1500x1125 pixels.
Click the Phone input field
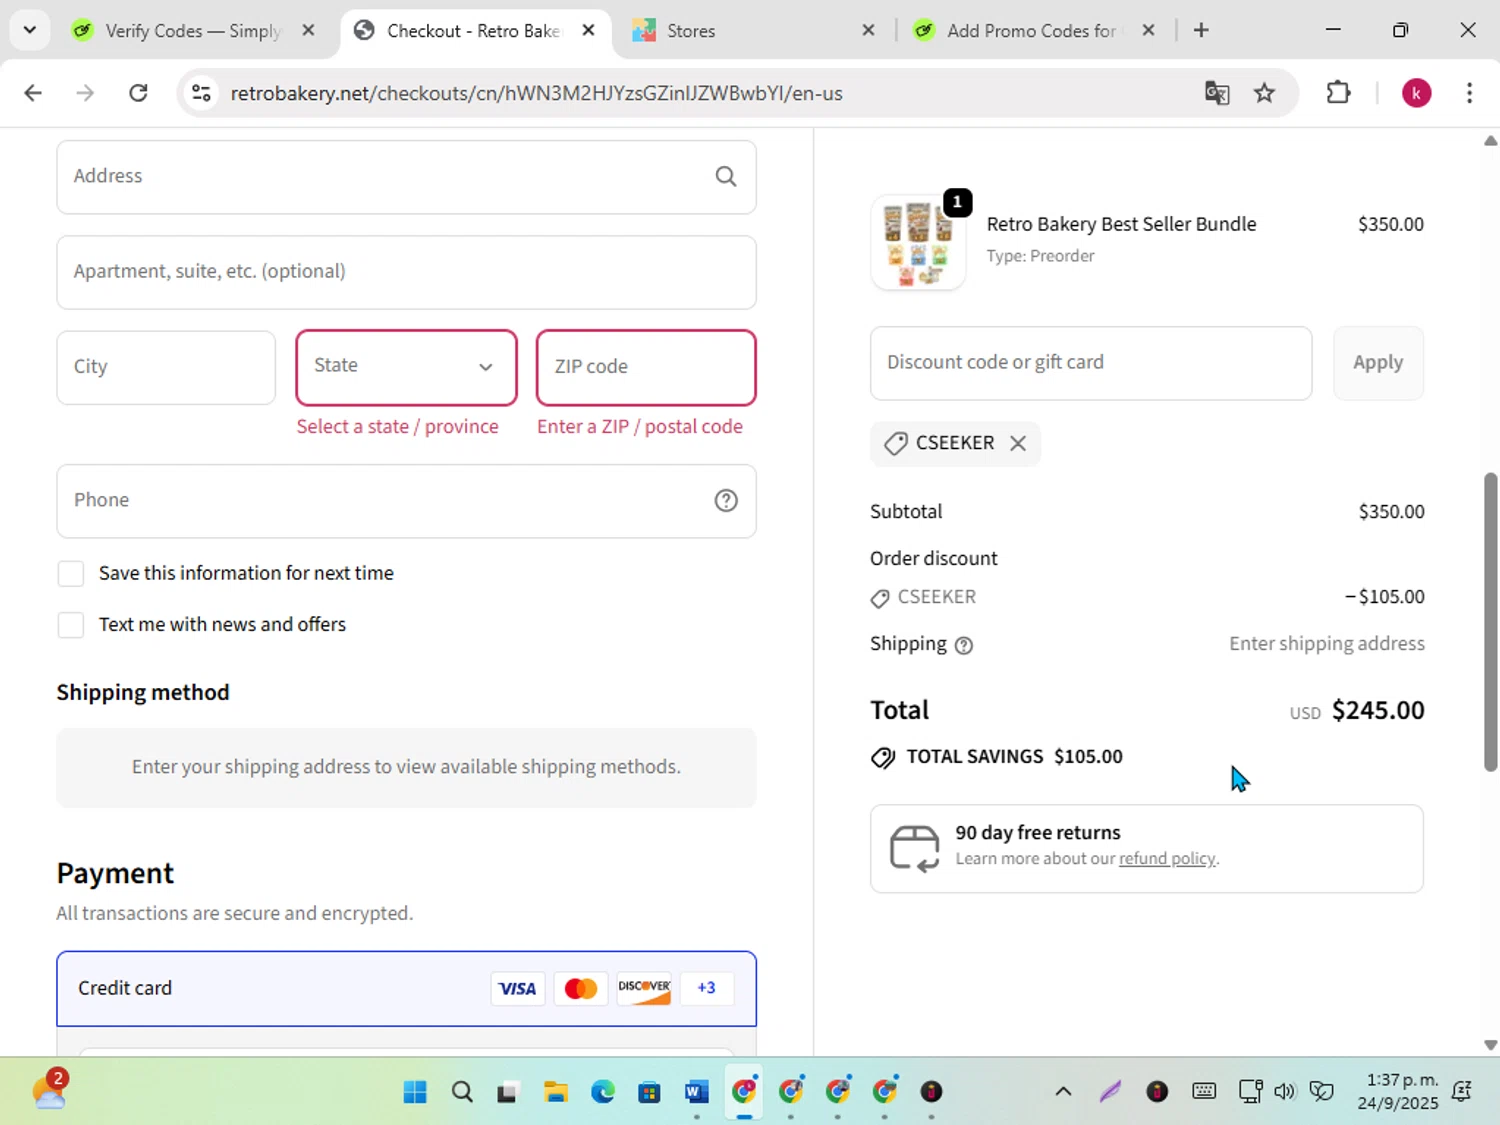406,500
